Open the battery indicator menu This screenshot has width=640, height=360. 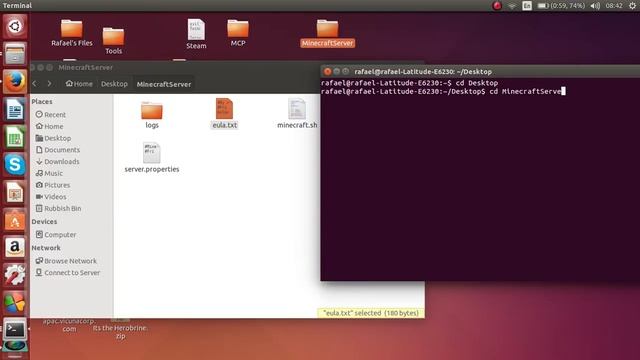[561, 6]
